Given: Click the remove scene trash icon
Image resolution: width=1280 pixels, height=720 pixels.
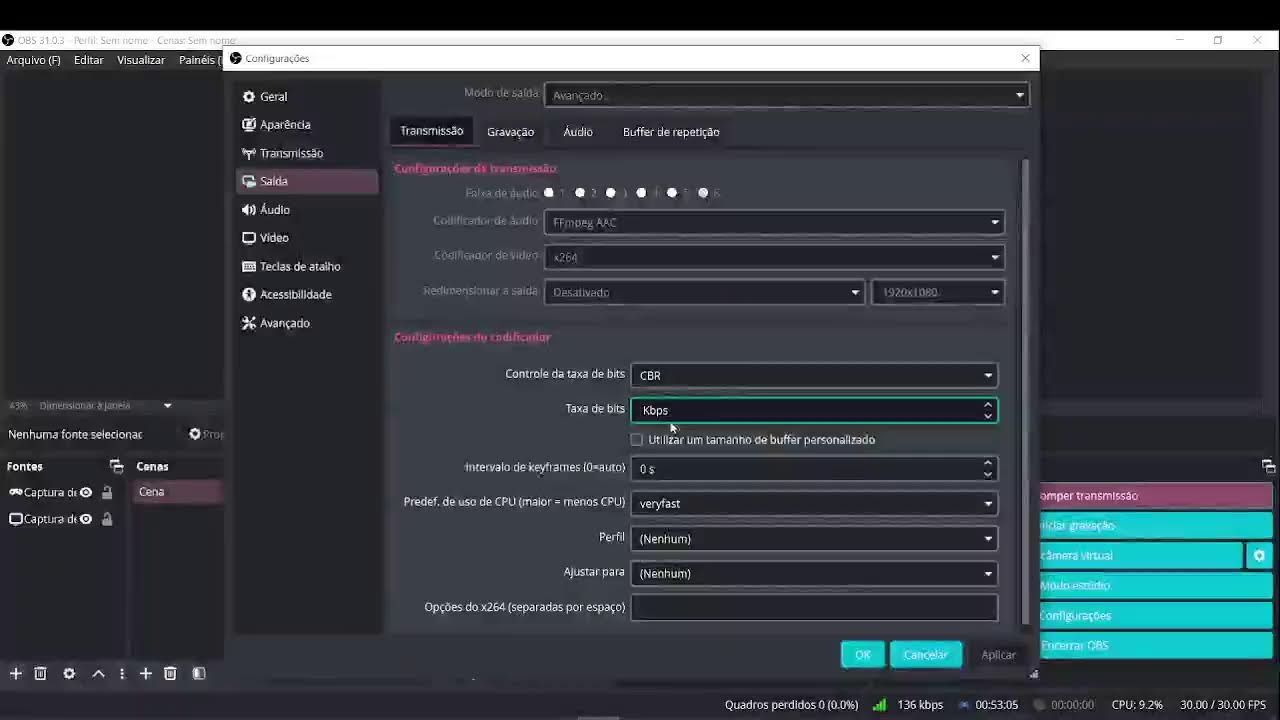Looking at the screenshot, I should pyautogui.click(x=170, y=674).
